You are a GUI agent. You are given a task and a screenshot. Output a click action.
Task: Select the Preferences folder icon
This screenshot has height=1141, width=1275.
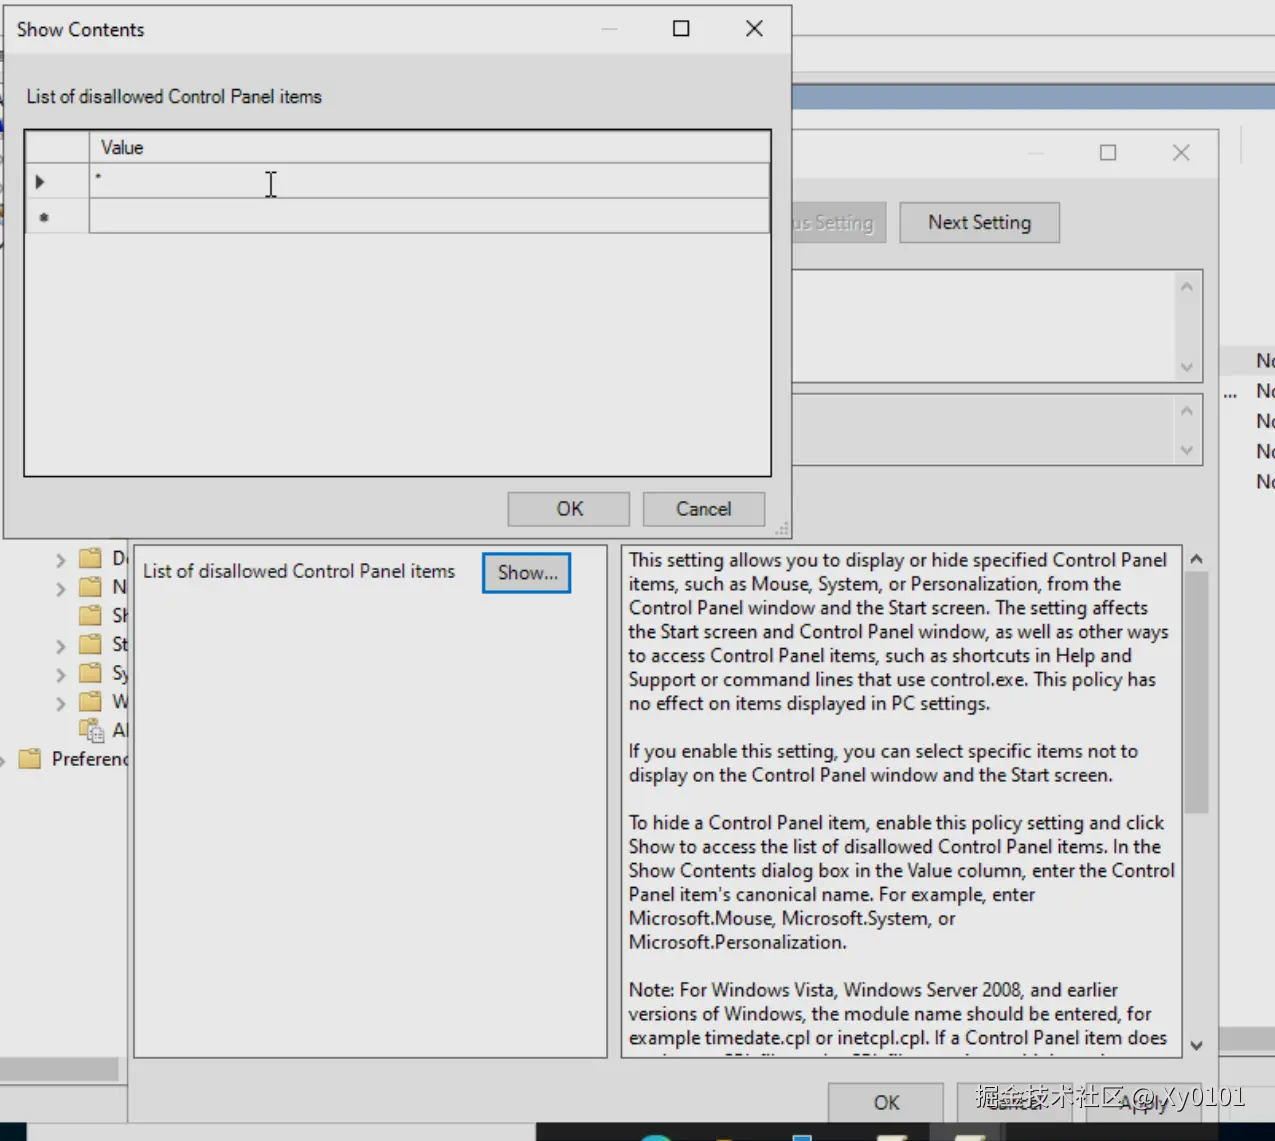(31, 759)
